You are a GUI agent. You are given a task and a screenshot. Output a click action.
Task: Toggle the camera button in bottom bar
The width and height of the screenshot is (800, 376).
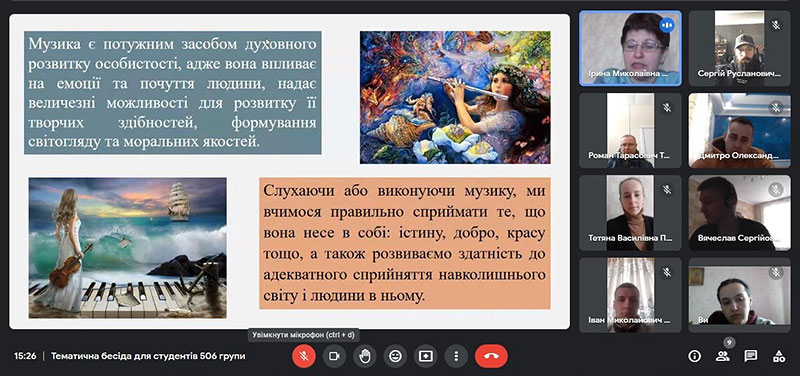click(334, 356)
